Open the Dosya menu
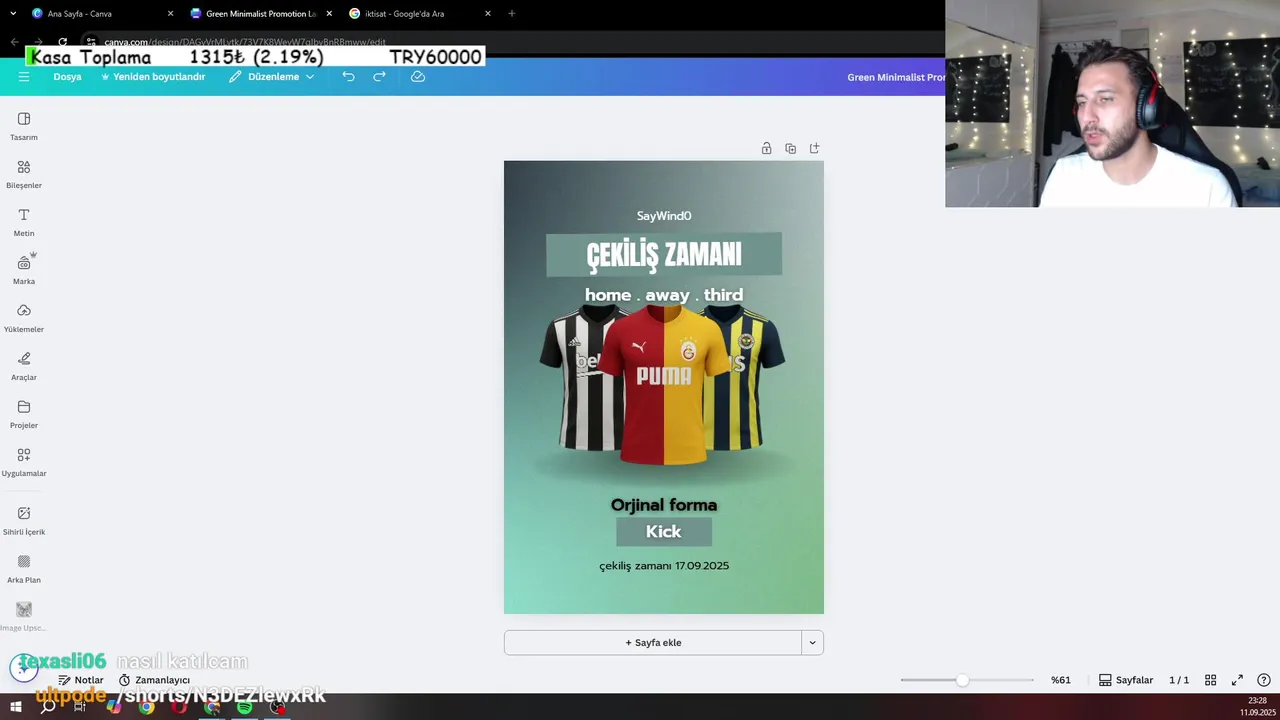 [x=67, y=77]
